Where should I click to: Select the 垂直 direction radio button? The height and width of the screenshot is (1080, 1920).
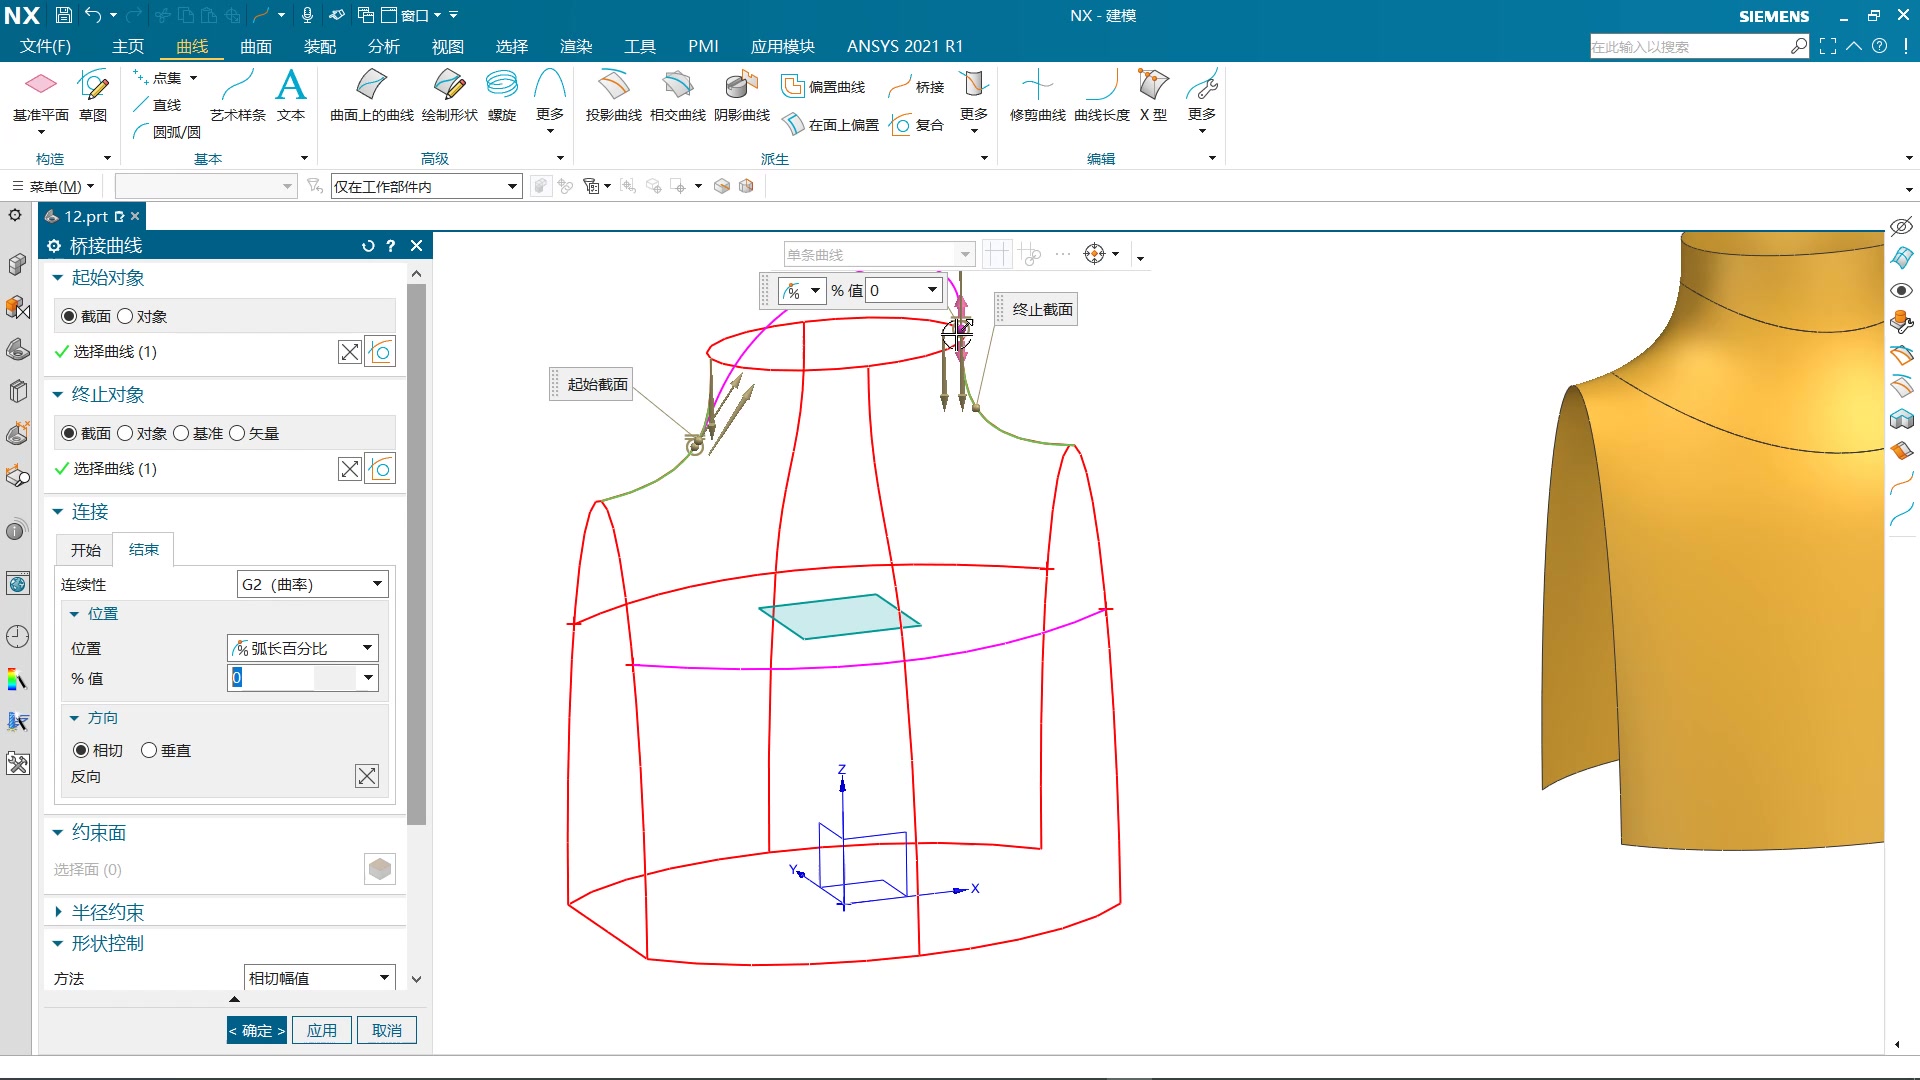(150, 750)
